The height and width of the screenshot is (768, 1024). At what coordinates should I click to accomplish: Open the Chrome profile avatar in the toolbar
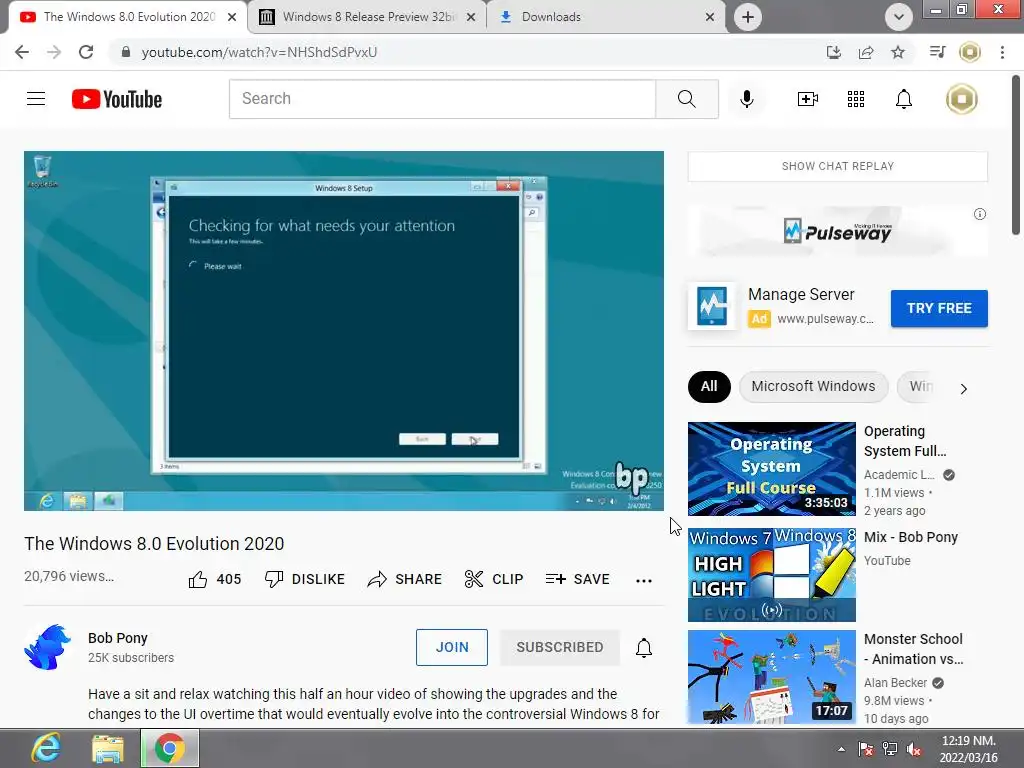click(970, 52)
